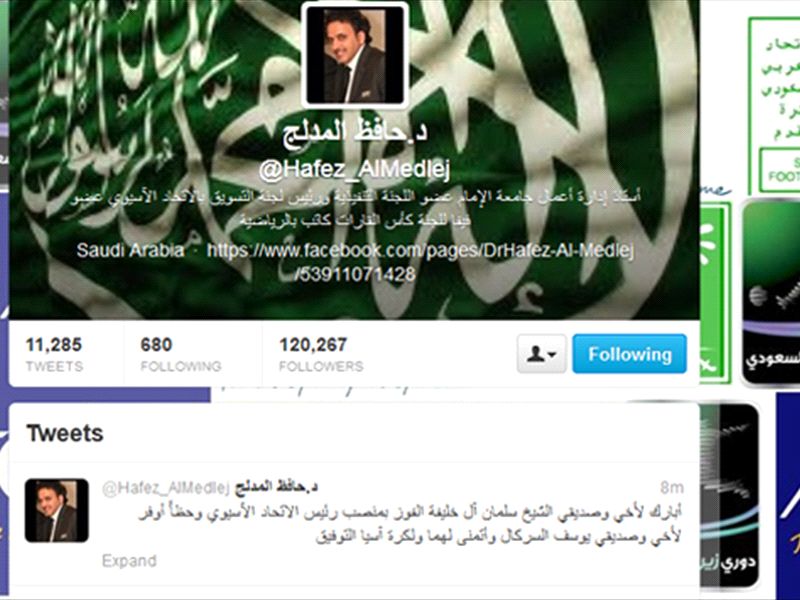Show the 120,267 Followers list

(321, 354)
